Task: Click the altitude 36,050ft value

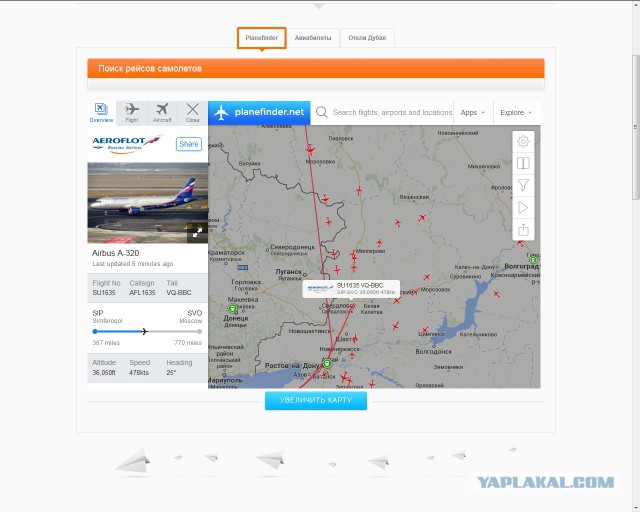Action: point(104,373)
